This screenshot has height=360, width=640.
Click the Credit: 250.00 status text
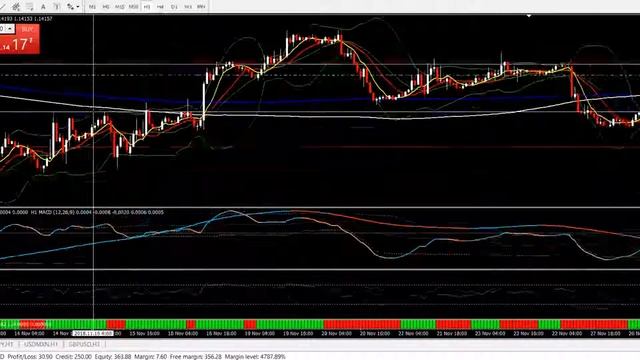click(73, 356)
